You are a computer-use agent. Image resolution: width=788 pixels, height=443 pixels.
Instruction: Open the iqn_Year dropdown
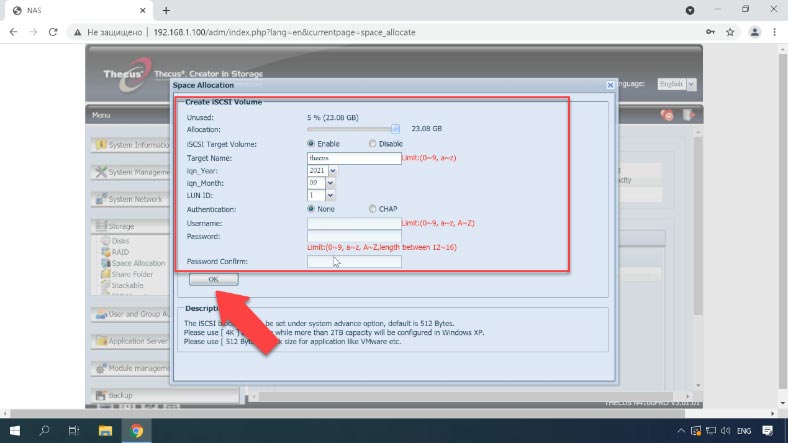333,171
